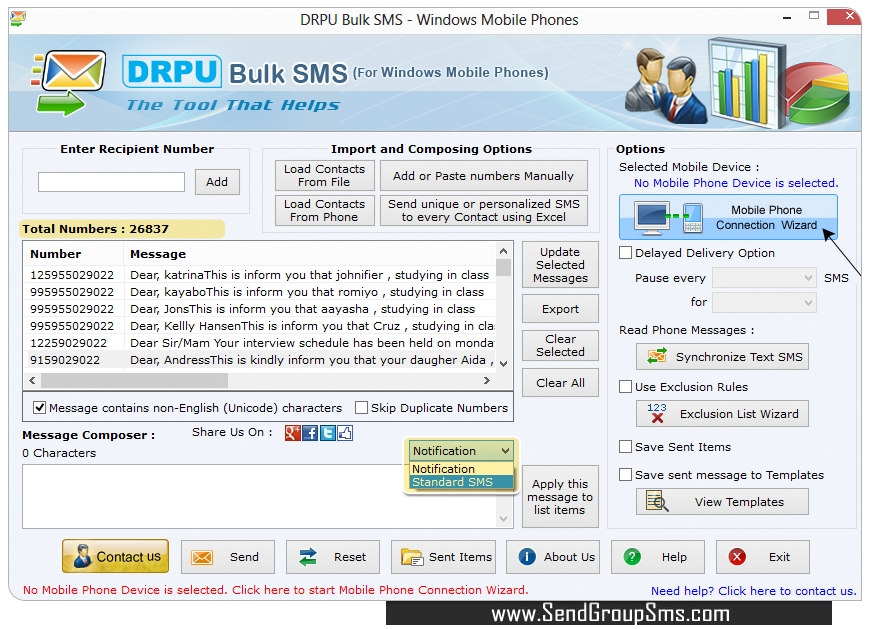Click Send unique or personalized SMS using Excel

[483, 211]
